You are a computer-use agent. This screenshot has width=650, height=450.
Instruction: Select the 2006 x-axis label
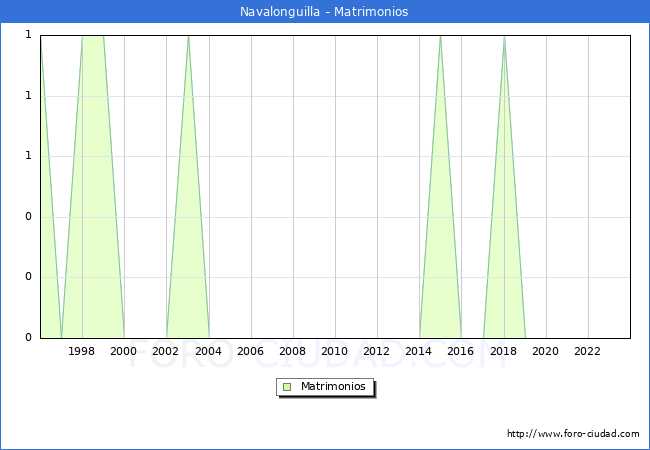[250, 351]
